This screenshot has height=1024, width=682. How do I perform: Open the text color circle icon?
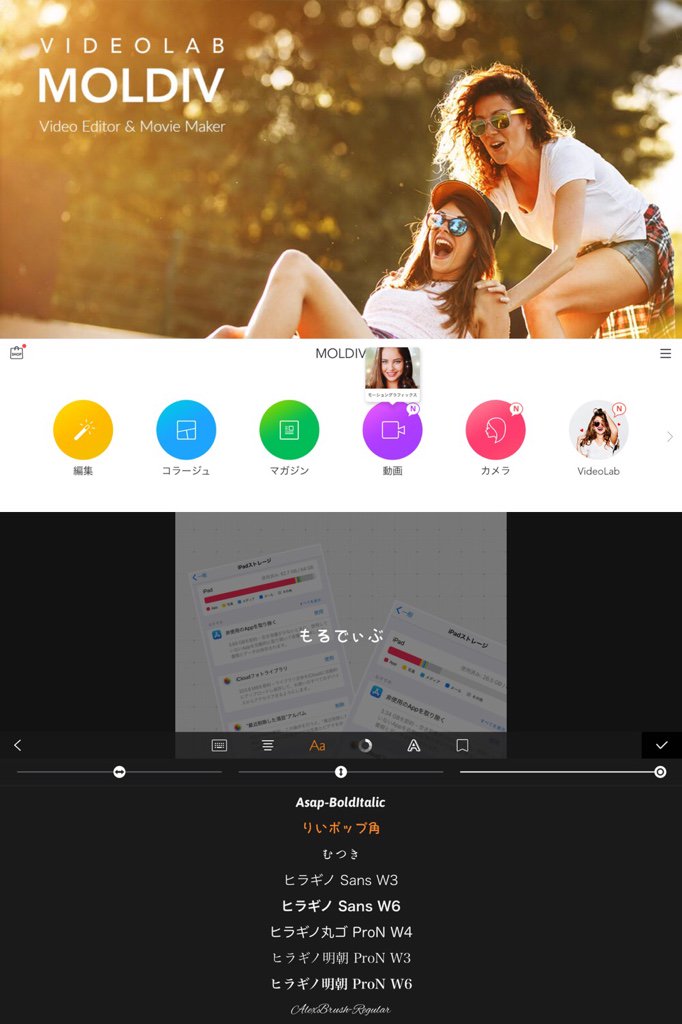click(365, 745)
